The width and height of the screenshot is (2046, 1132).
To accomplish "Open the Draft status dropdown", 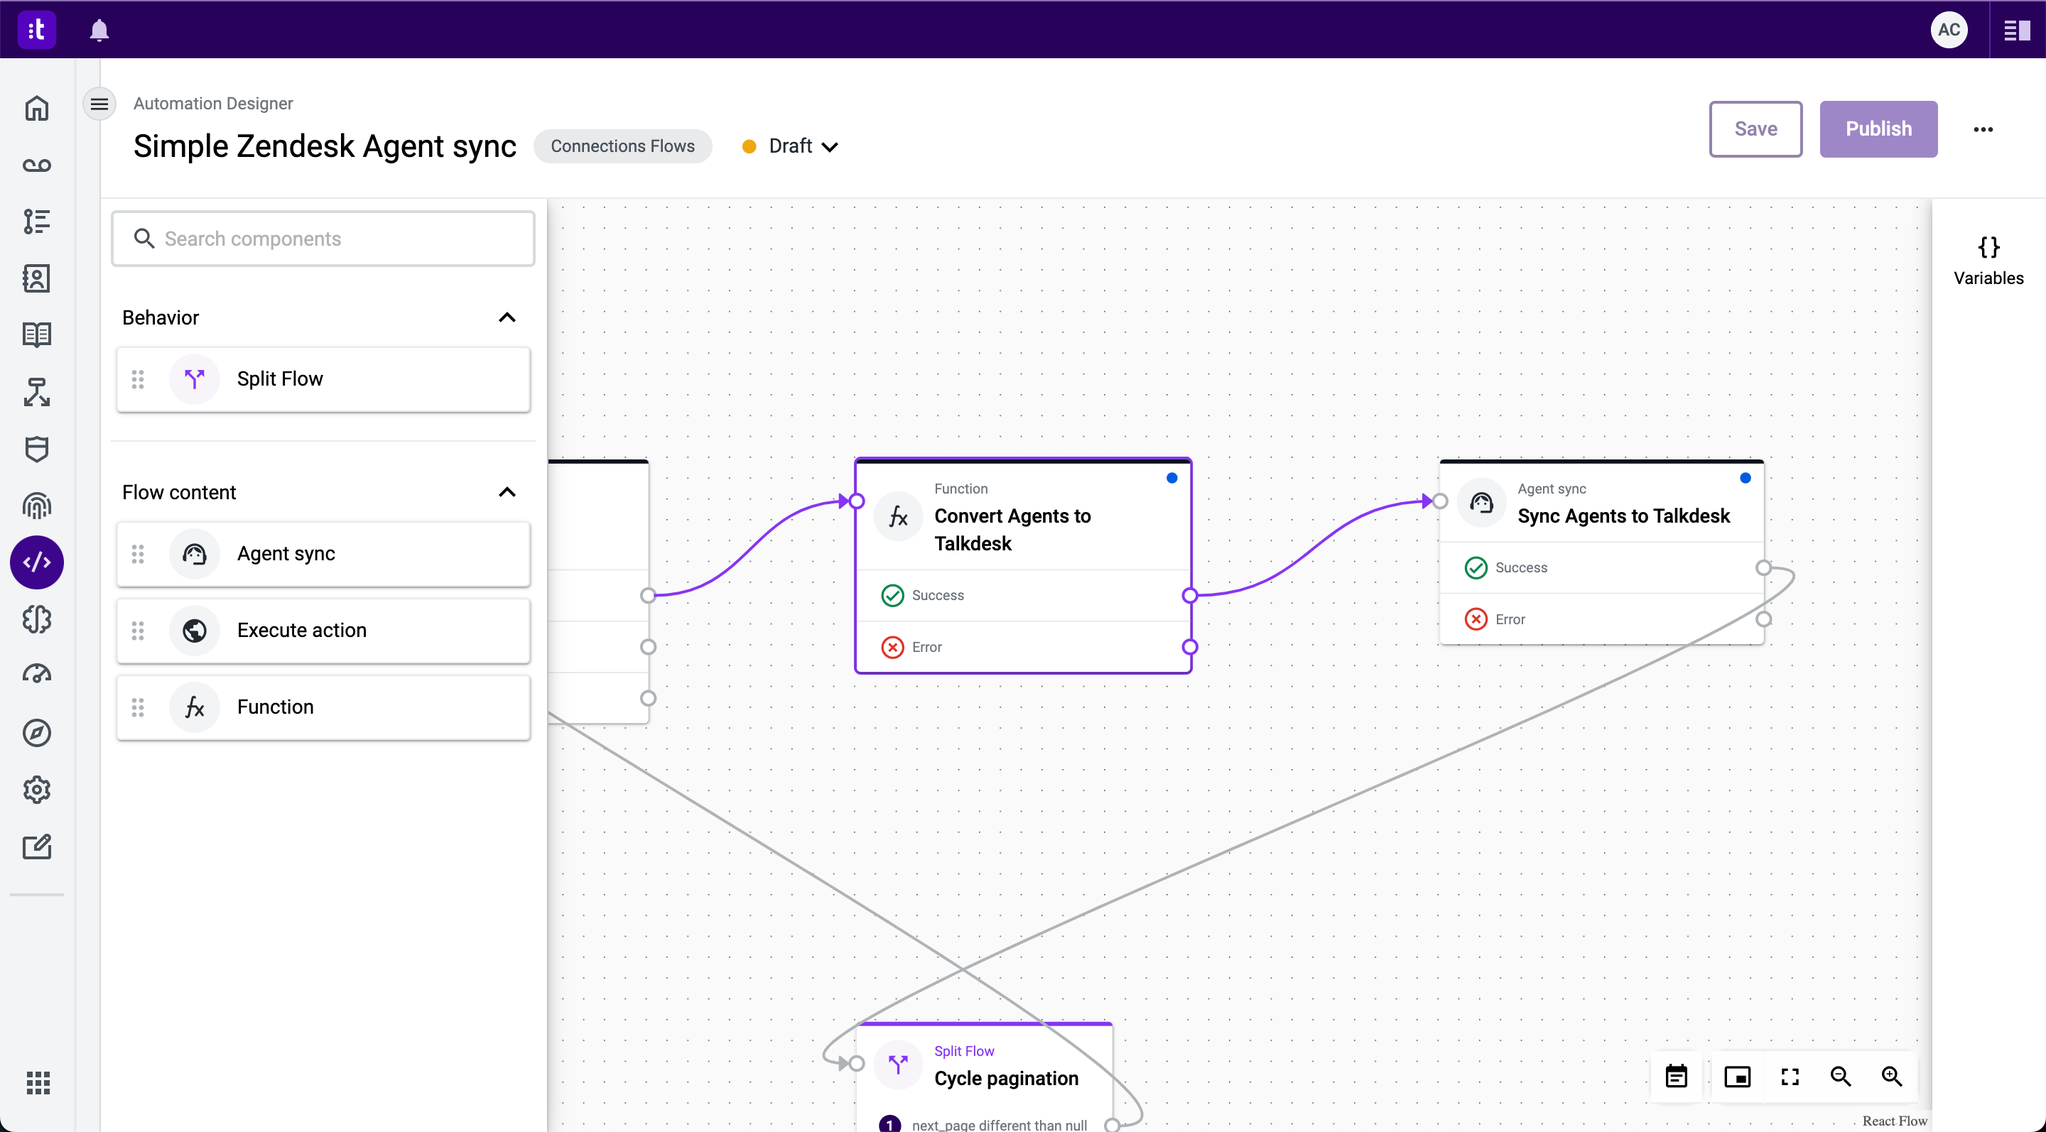I will click(x=790, y=146).
